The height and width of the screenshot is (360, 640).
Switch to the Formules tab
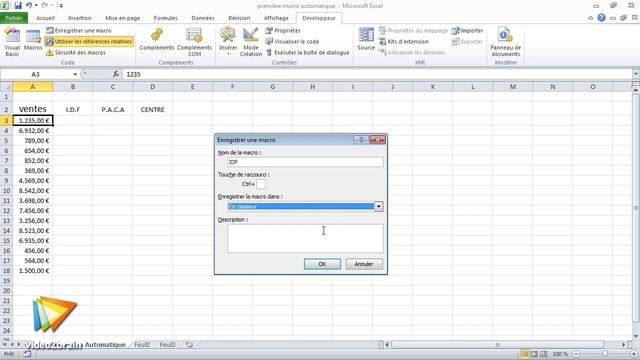[165, 18]
